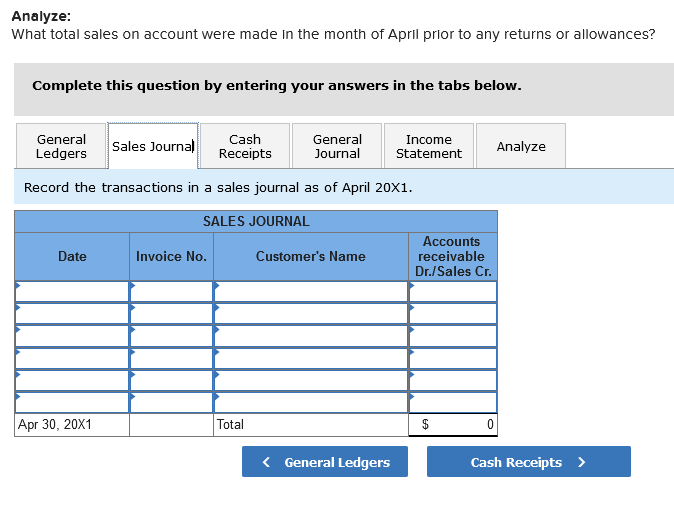Open the third row Date dropdown cell
Image resolution: width=674 pixels, height=508 pixels.
pos(72,337)
